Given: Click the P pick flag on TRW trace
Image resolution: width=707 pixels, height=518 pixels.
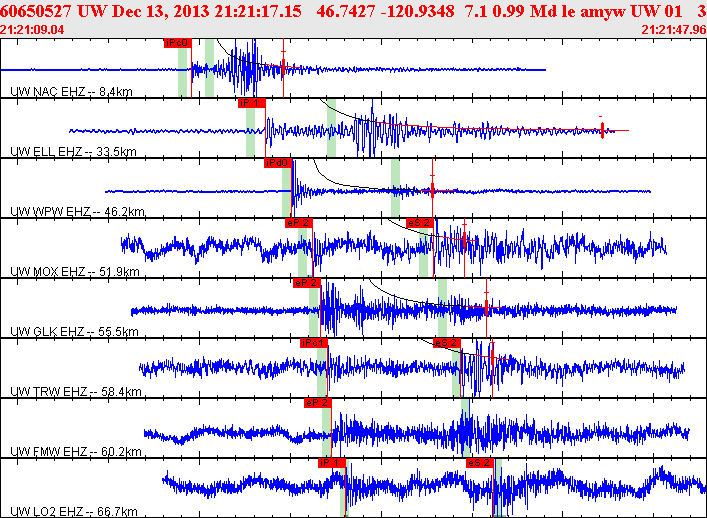Looking at the screenshot, I should coord(314,343).
